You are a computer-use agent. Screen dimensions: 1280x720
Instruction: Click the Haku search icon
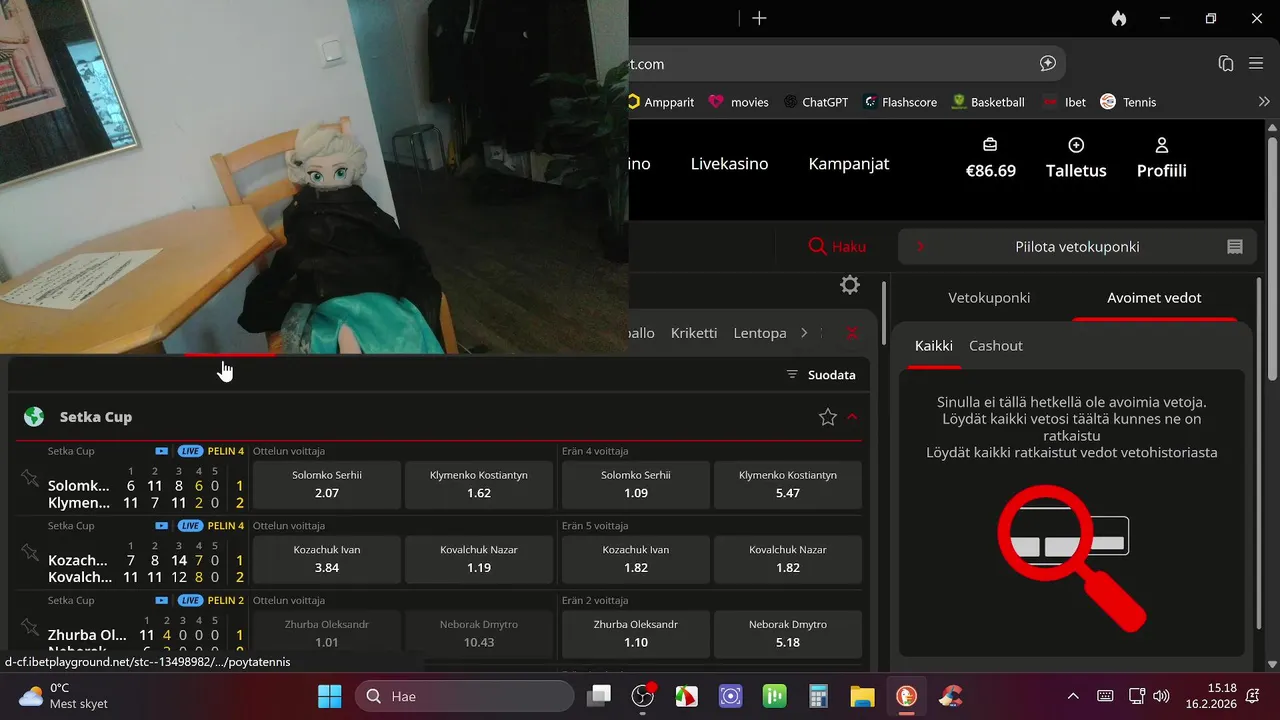[817, 246]
